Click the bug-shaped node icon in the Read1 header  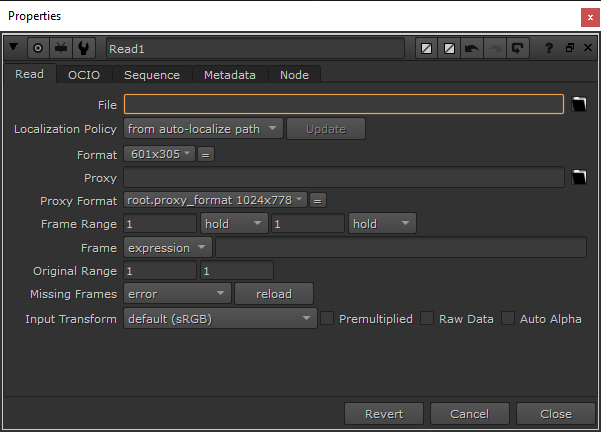click(x=61, y=48)
